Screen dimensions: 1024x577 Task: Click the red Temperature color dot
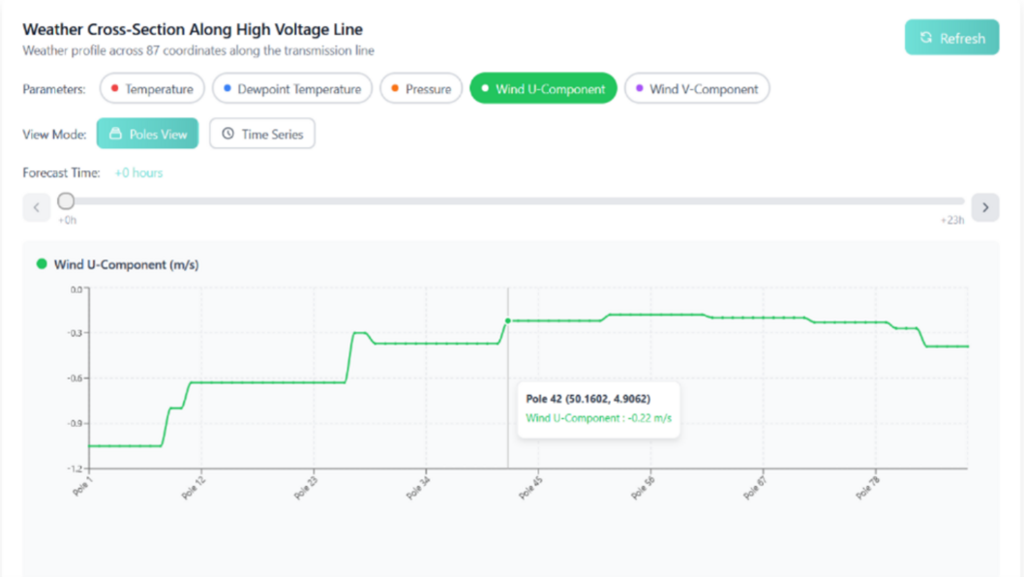115,89
